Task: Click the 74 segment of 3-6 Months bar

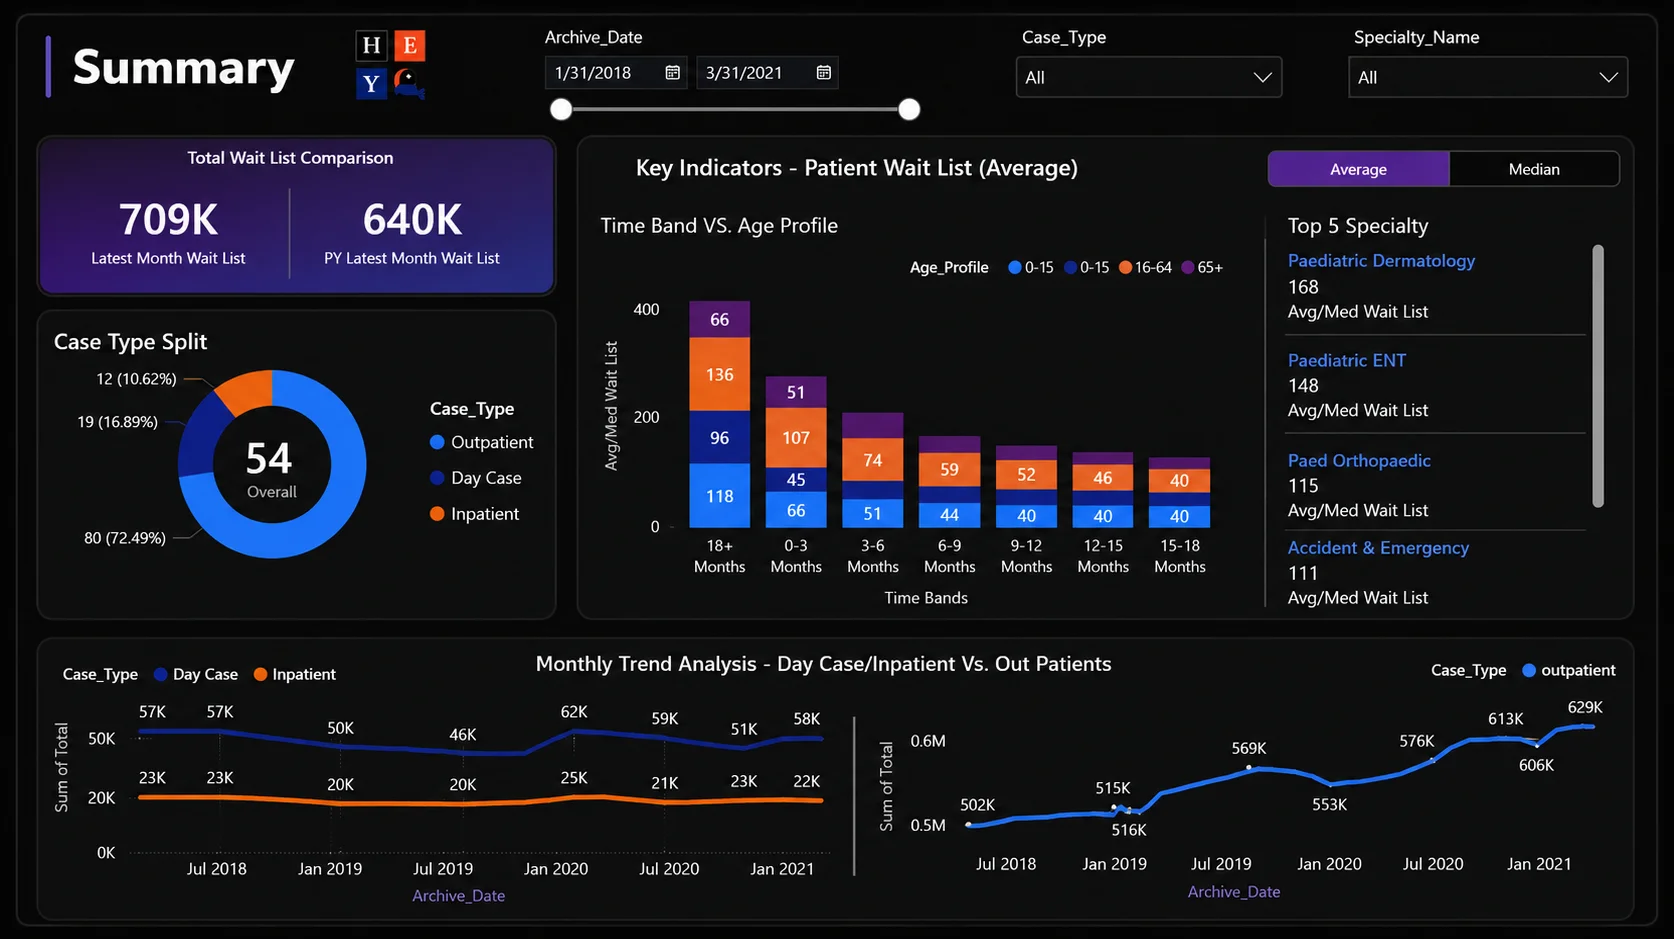Action: tap(873, 460)
